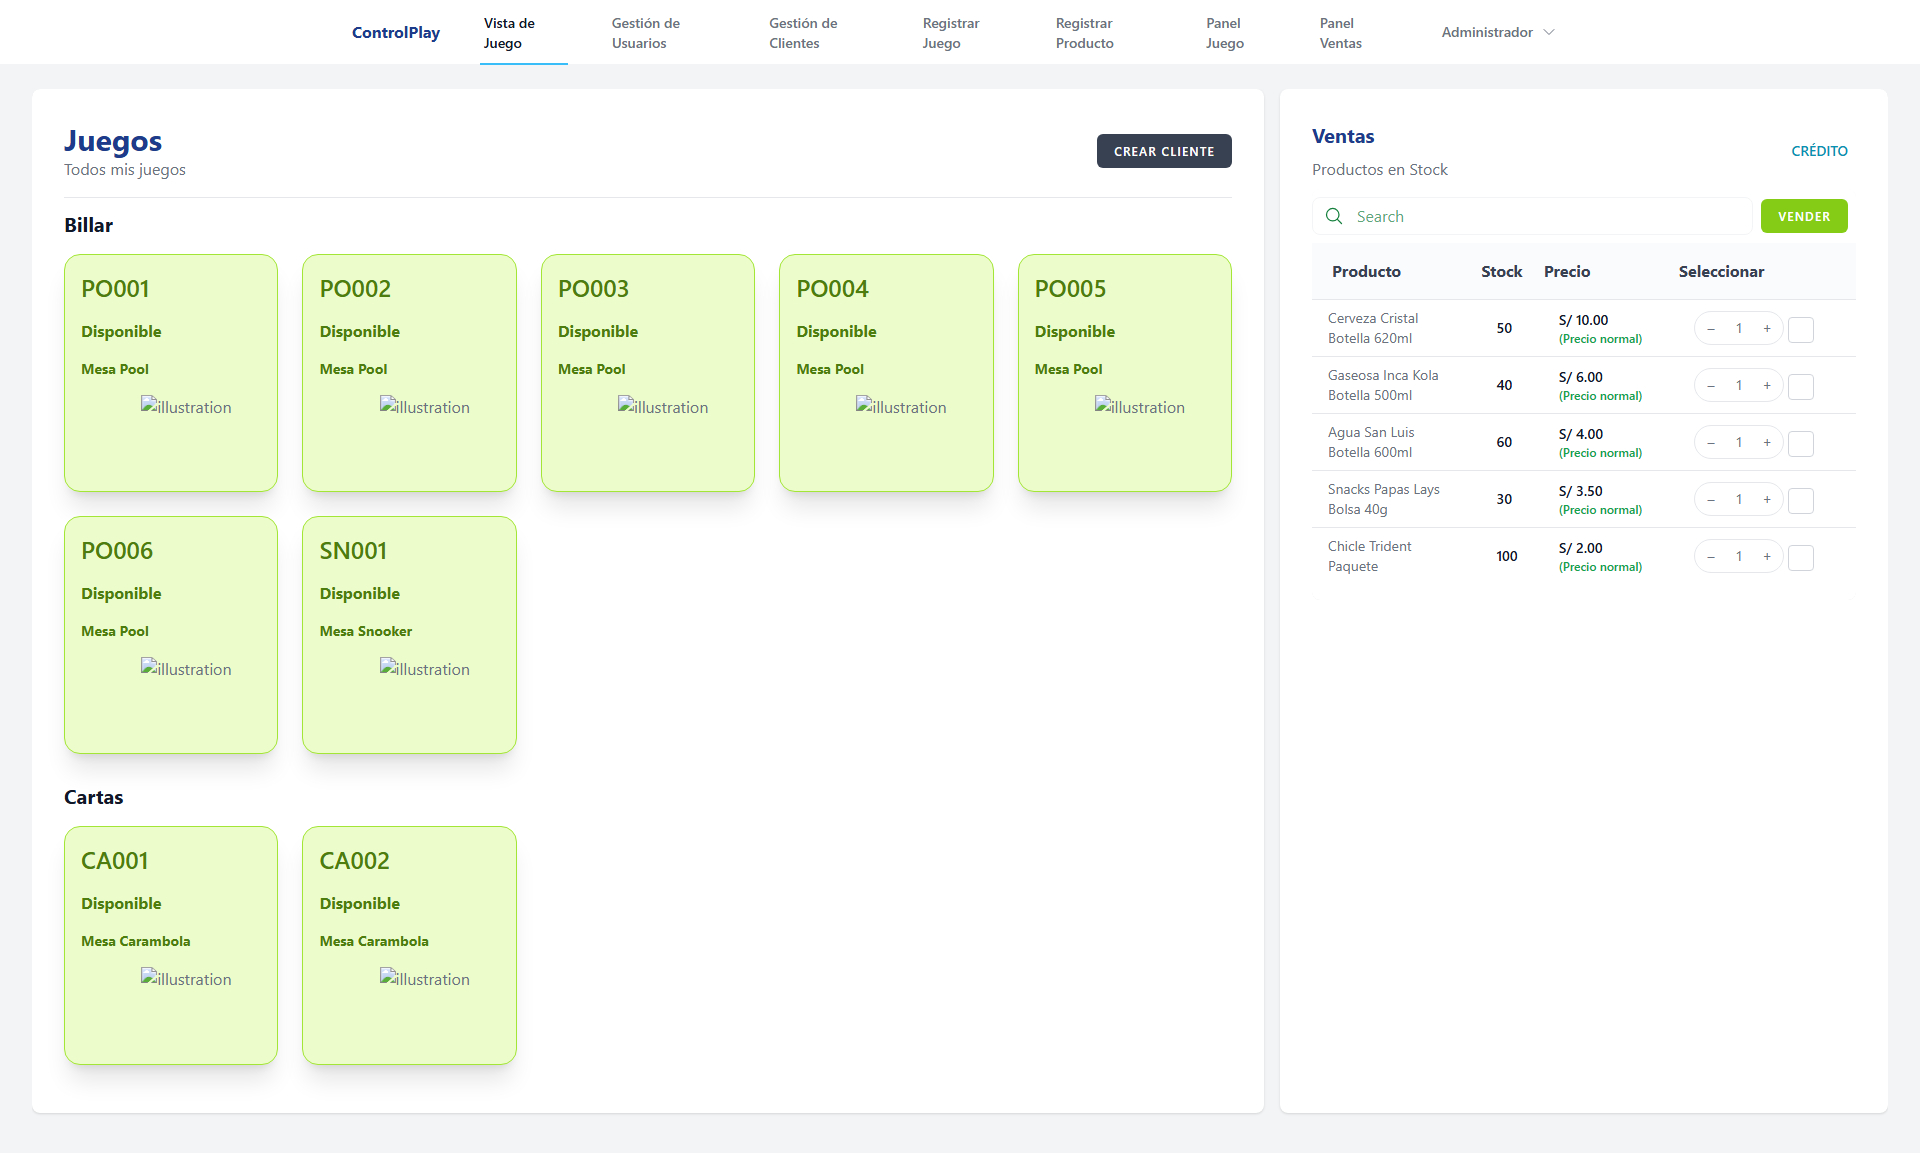Increase Chicle Trident quantity with plus
The height and width of the screenshot is (1153, 1920).
(x=1767, y=557)
